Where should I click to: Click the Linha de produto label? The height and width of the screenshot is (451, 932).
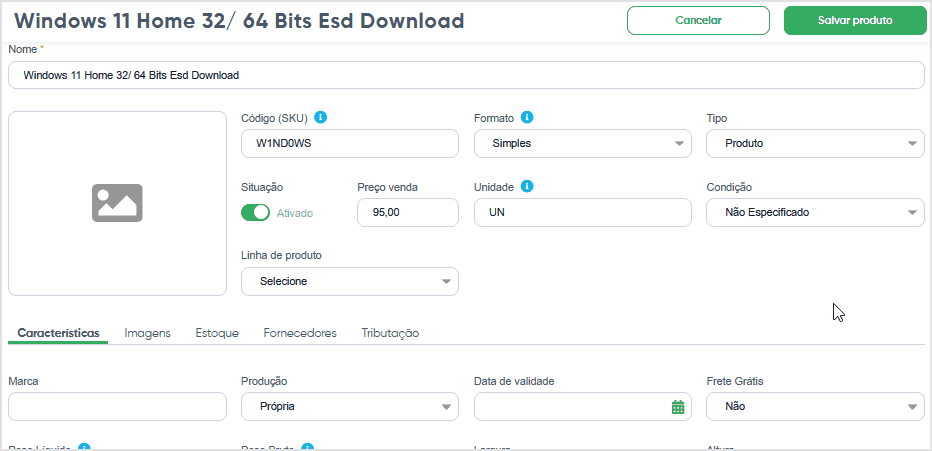pyautogui.click(x=281, y=256)
